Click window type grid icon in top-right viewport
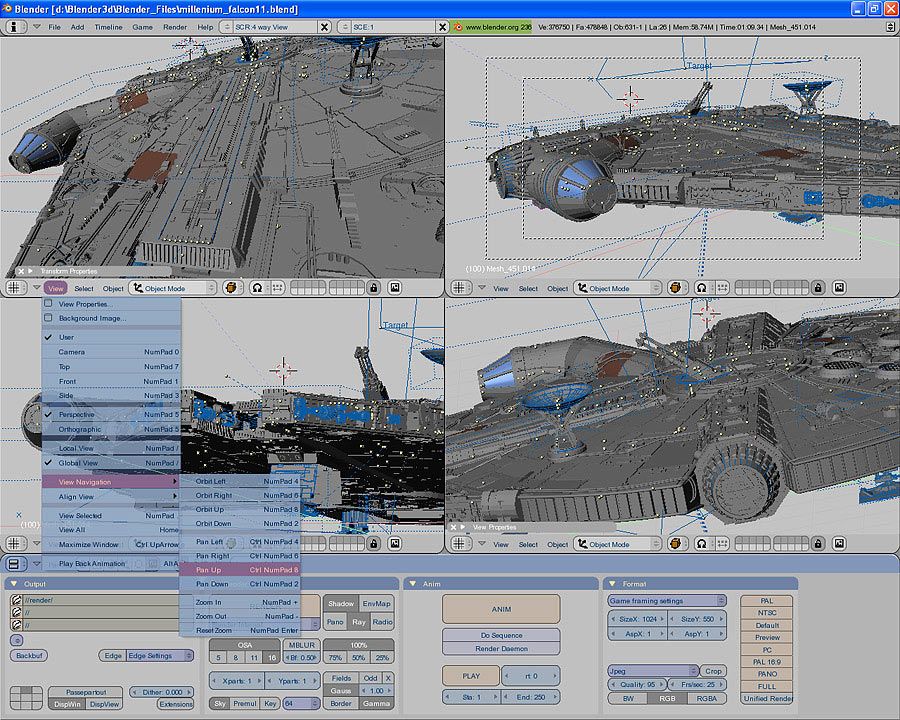This screenshot has width=900, height=720. point(460,288)
